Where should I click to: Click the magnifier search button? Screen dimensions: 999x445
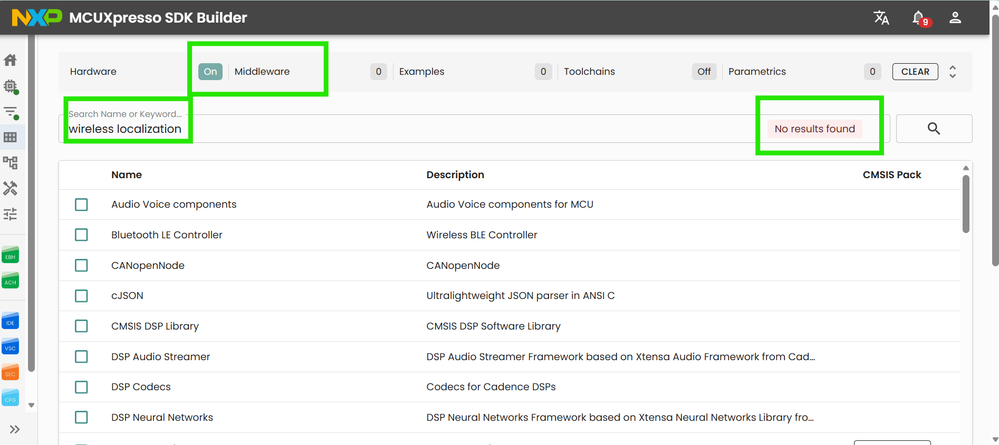click(933, 129)
